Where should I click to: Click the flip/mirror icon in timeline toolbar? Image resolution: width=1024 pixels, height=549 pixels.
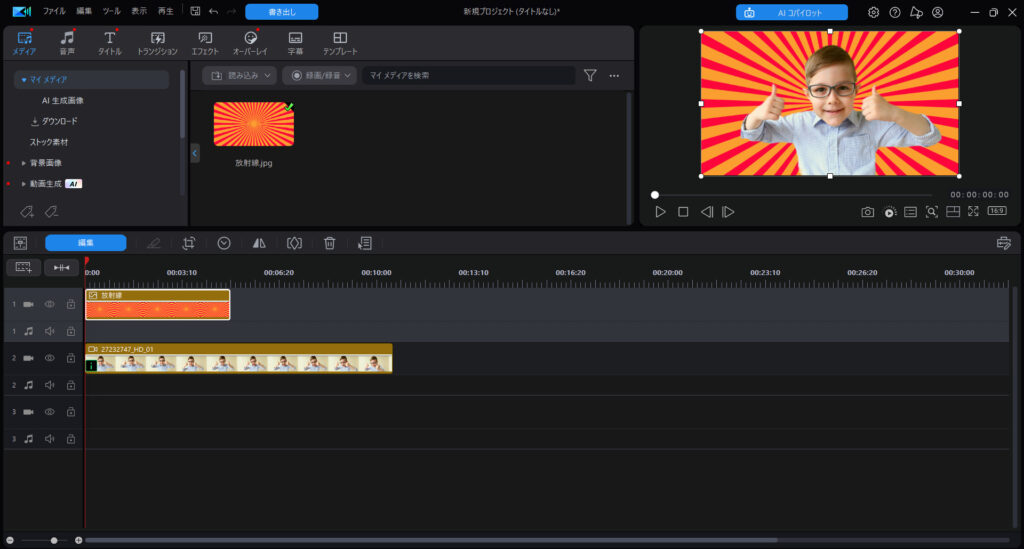[259, 243]
